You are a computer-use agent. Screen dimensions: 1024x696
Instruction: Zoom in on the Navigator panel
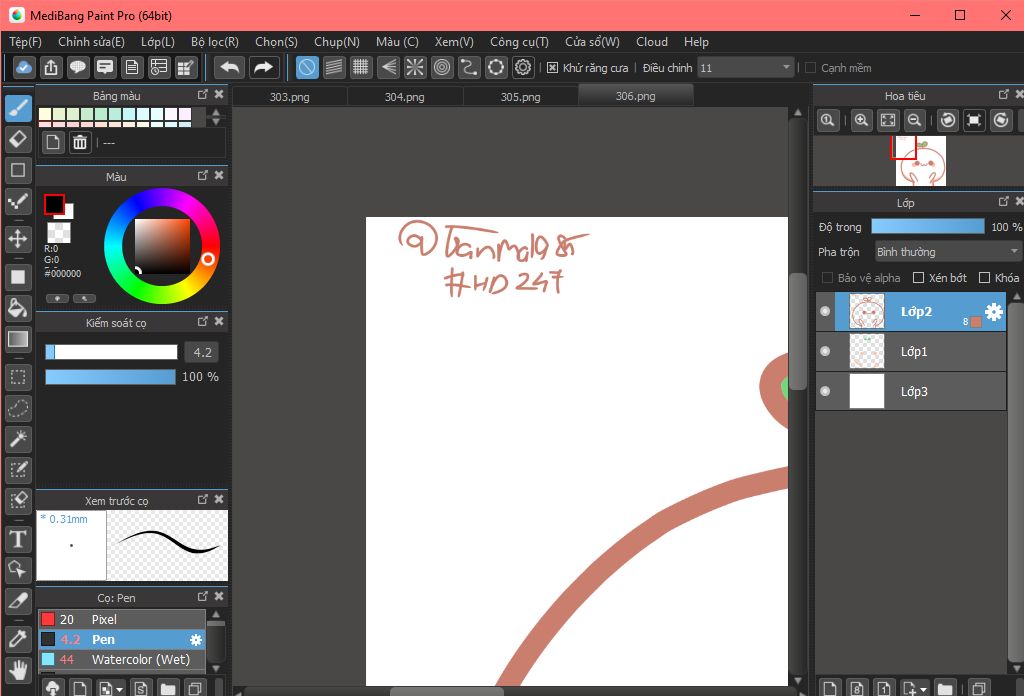[861, 120]
